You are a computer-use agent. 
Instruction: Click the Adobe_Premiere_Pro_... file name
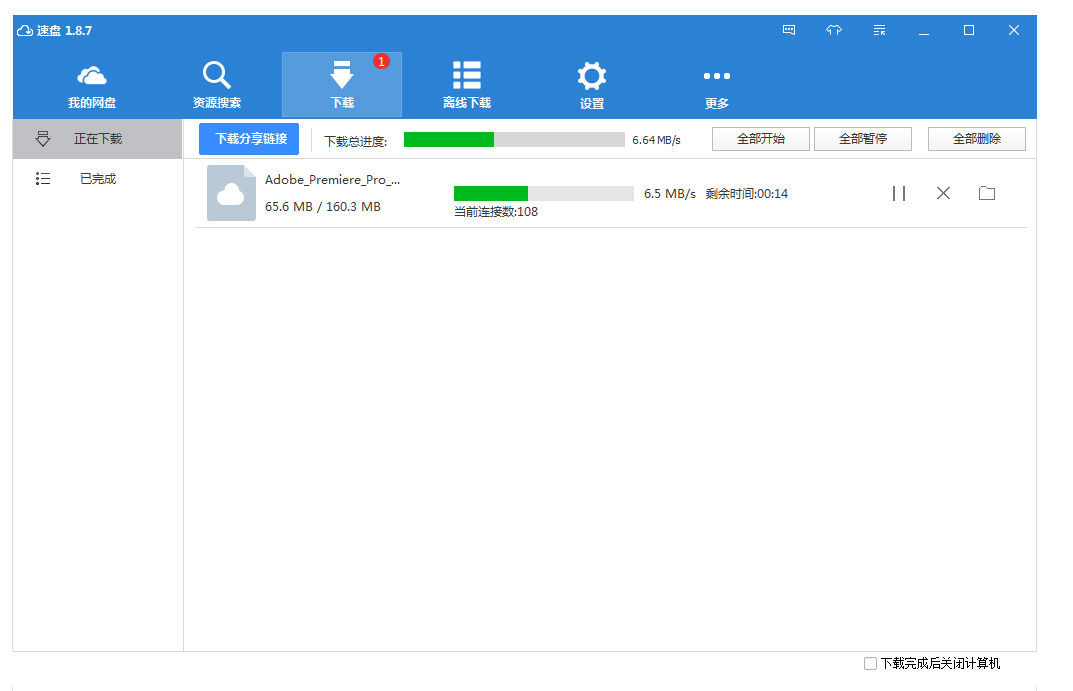point(333,180)
